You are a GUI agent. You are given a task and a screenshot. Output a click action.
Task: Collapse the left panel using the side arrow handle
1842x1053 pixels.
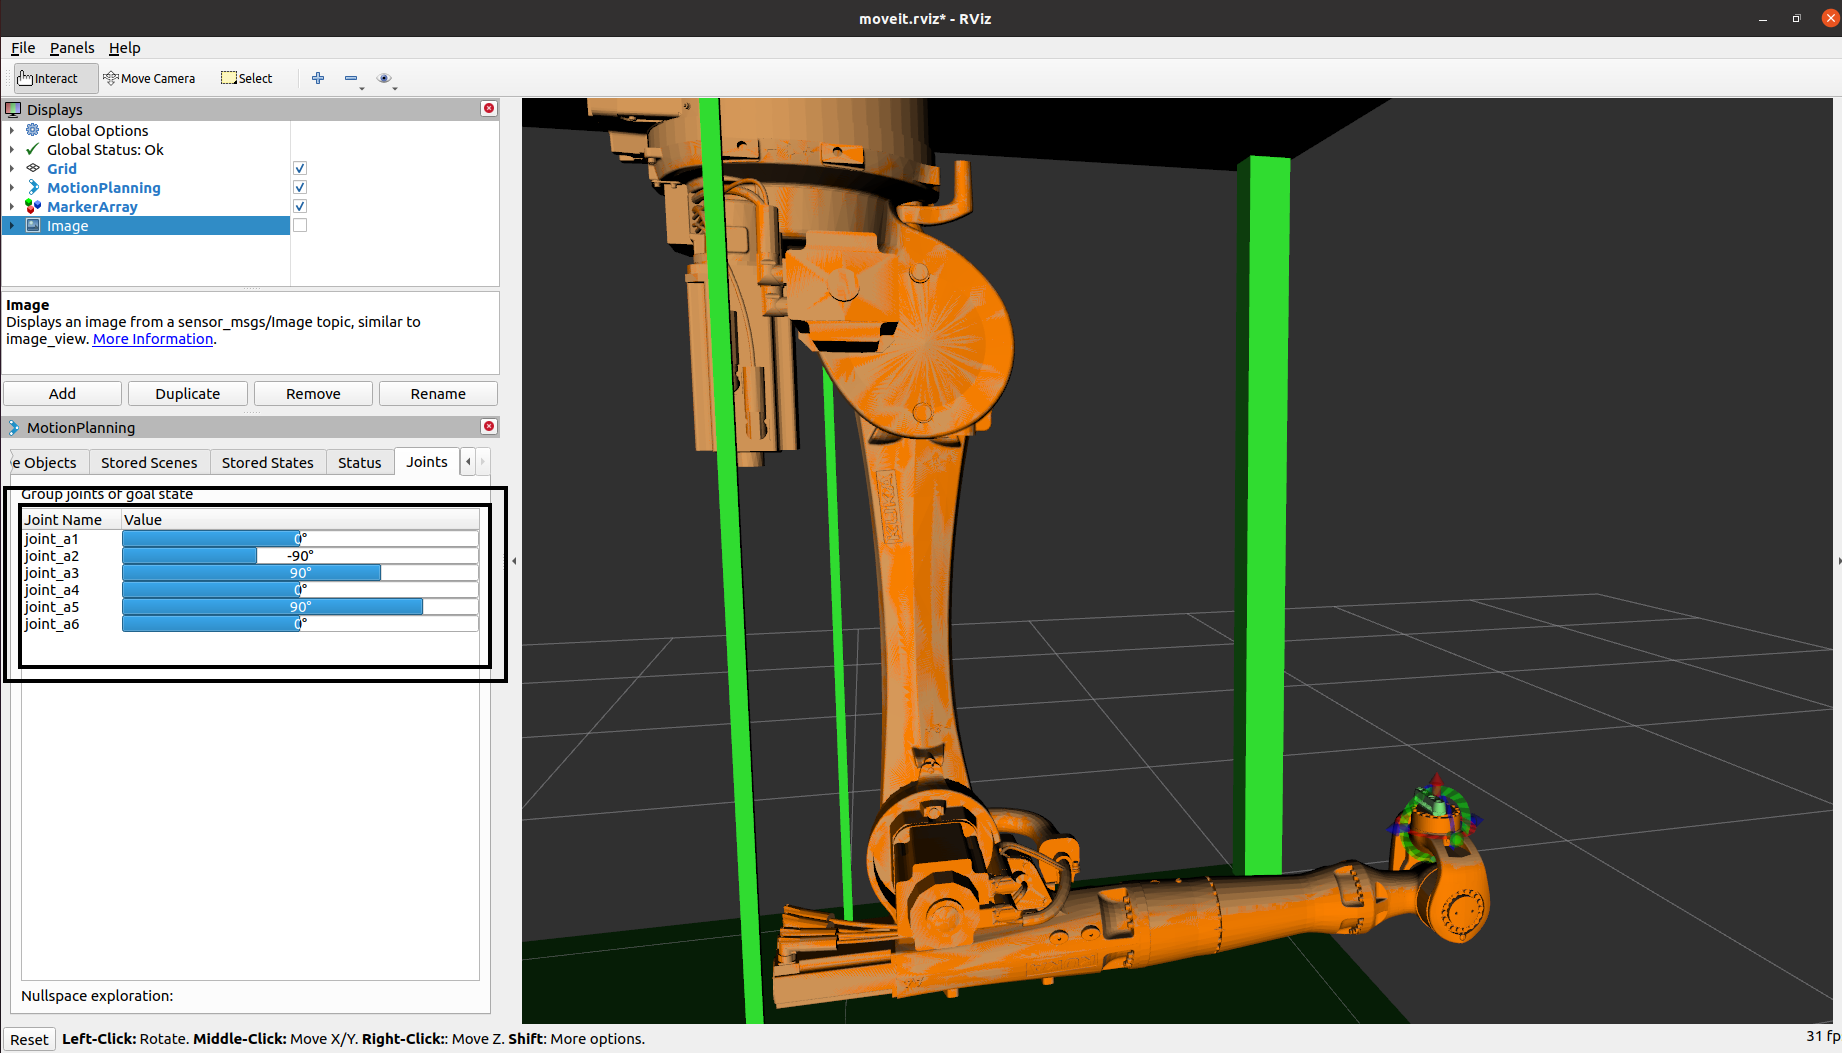click(514, 561)
